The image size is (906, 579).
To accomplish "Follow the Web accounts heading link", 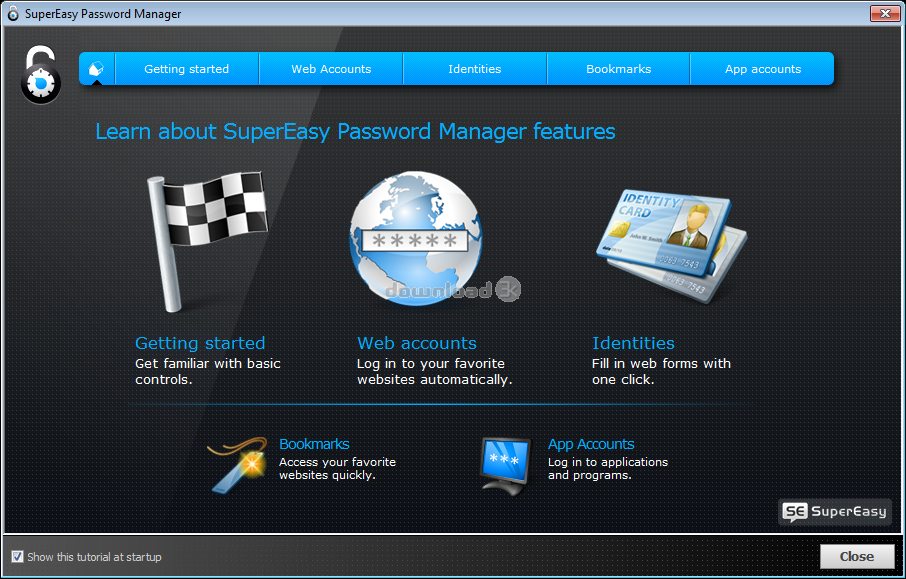I will [417, 343].
